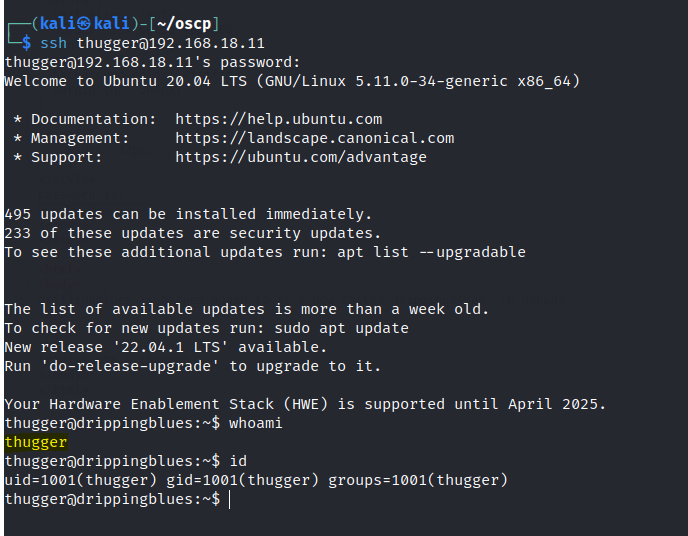Click the '233 of these updates' security line
This screenshot has height=536, width=688.
tap(192, 233)
